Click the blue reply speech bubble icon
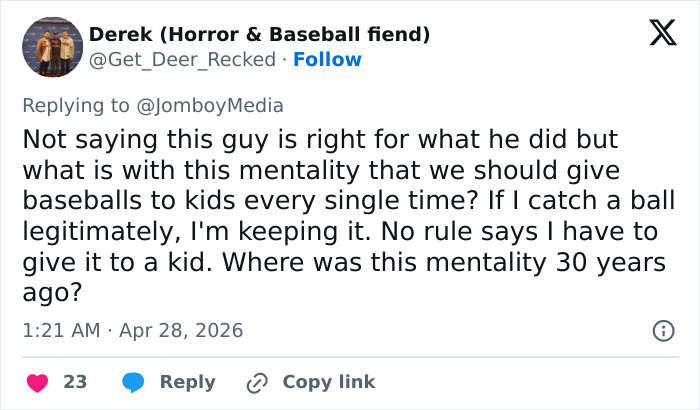Viewport: 700px width, 410px height. pyautogui.click(x=133, y=382)
